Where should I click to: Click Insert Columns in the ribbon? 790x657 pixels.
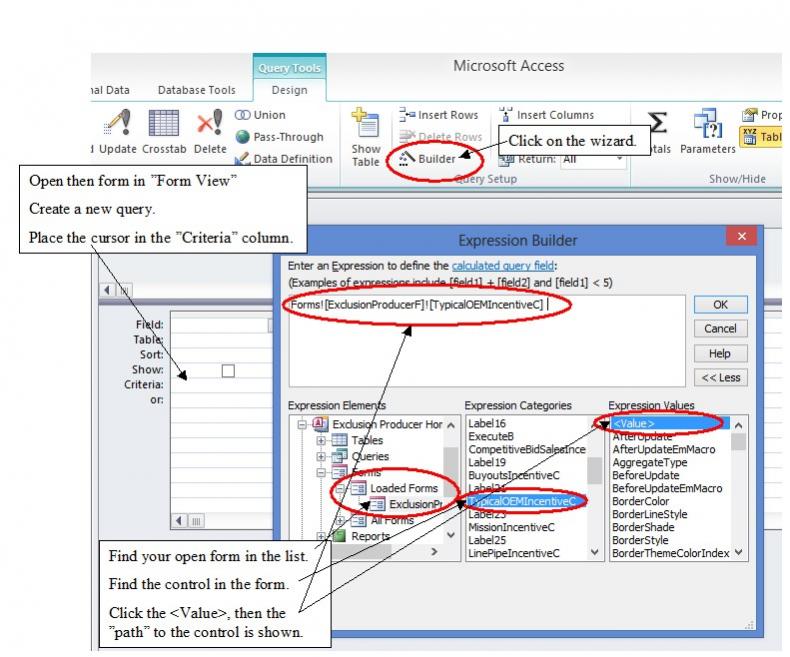click(547, 115)
